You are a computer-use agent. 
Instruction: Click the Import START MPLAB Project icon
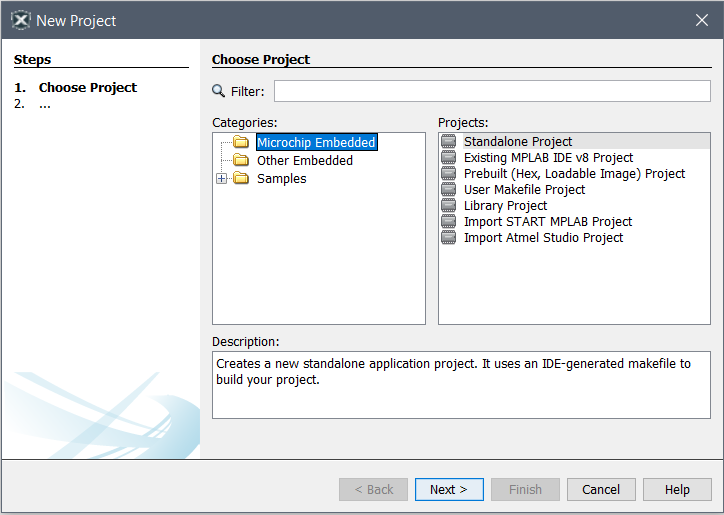point(449,222)
